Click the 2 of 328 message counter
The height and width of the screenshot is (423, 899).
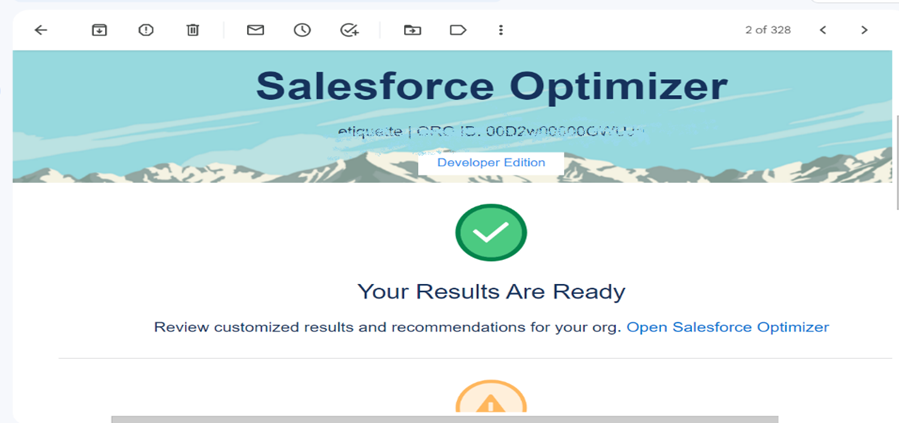pos(768,30)
